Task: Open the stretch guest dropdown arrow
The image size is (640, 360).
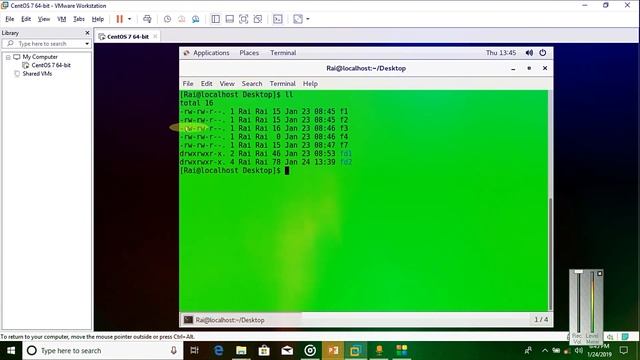Action: (308, 19)
